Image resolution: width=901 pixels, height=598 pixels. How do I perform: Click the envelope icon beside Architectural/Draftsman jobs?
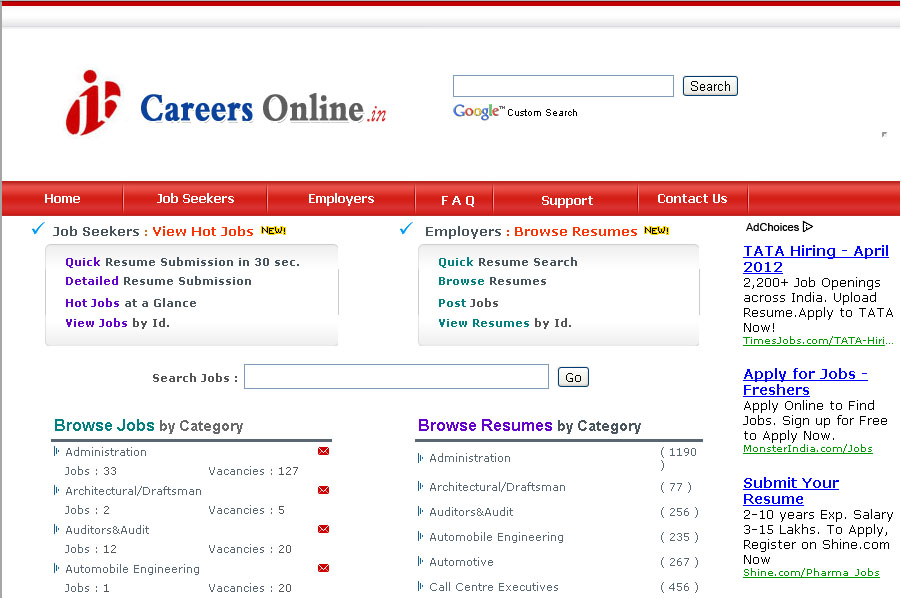[323, 491]
